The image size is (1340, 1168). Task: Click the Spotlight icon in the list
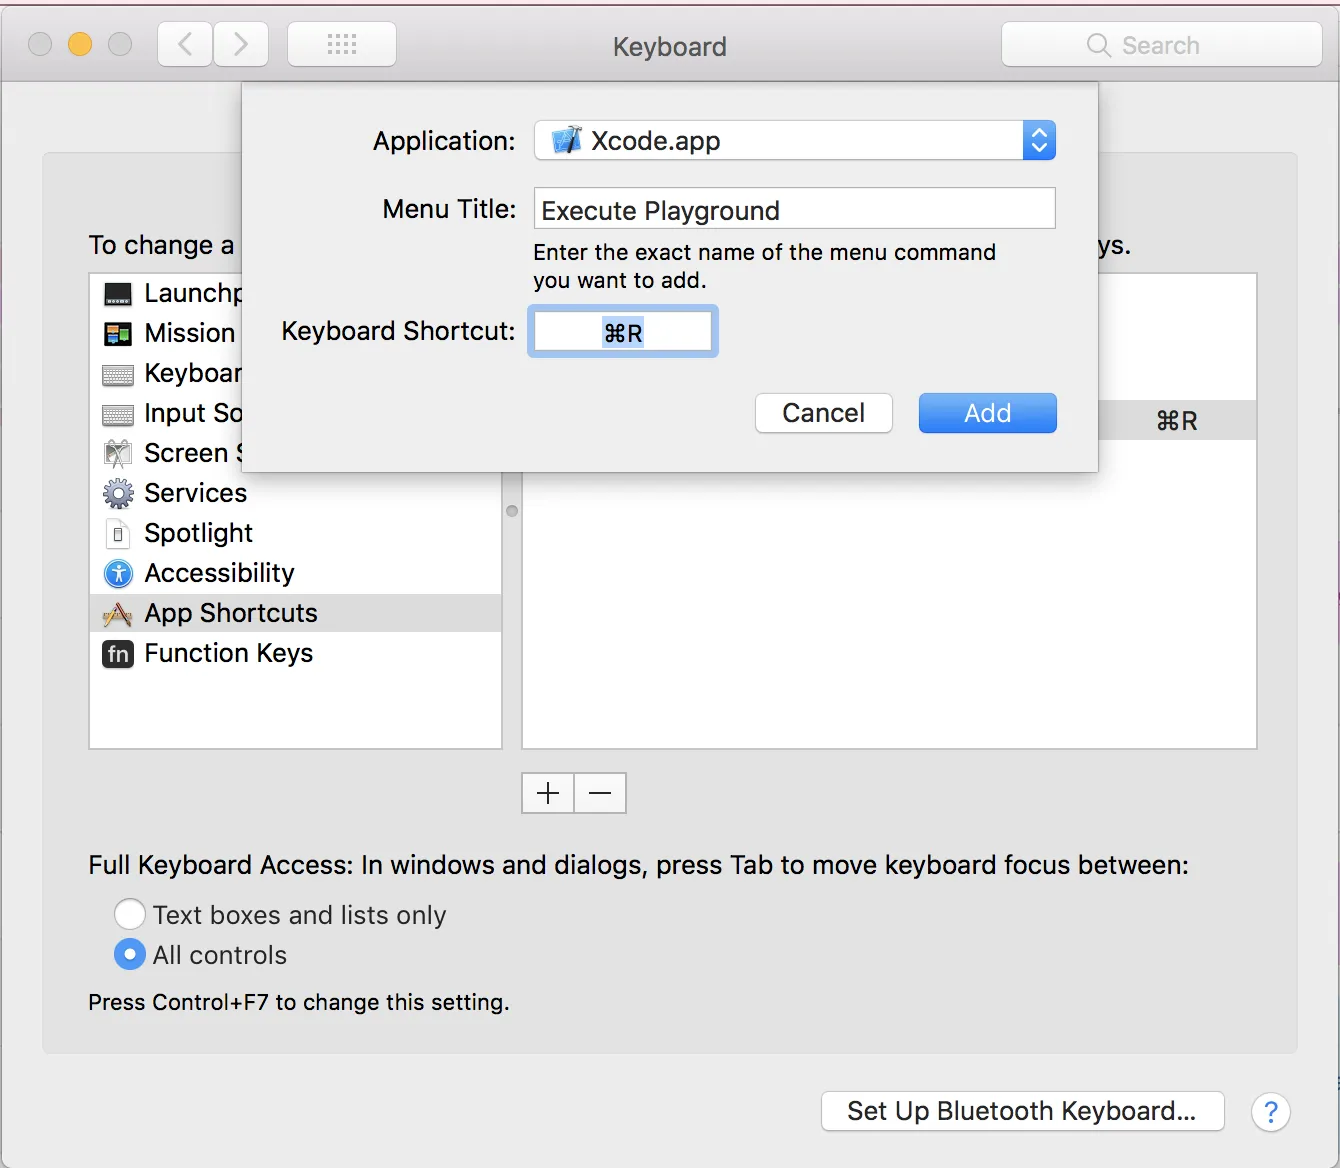pyautogui.click(x=118, y=534)
